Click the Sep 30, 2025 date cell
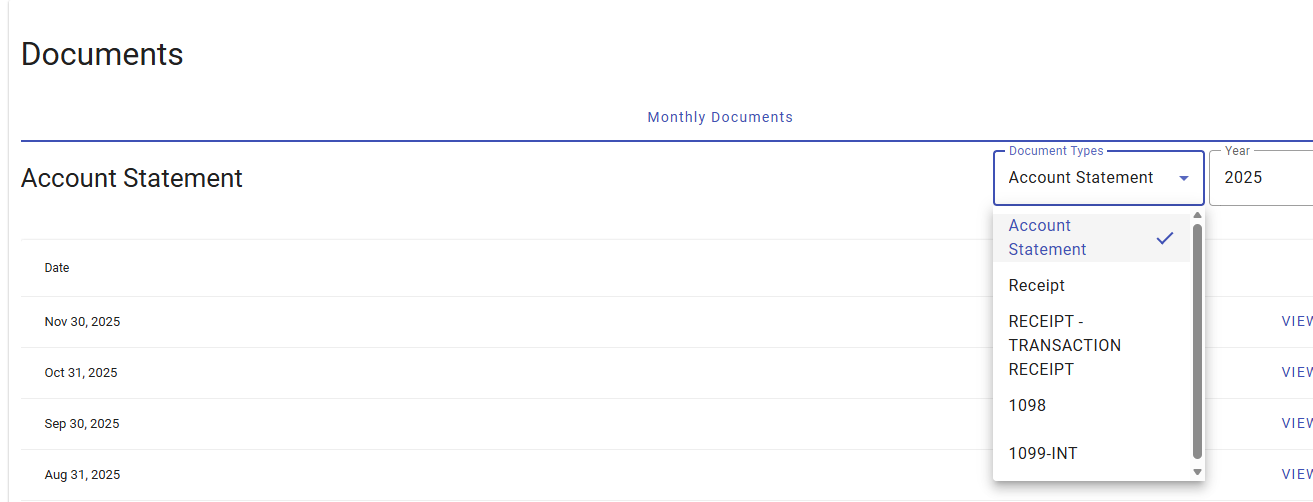The height and width of the screenshot is (502, 1313). pyautogui.click(x=82, y=424)
